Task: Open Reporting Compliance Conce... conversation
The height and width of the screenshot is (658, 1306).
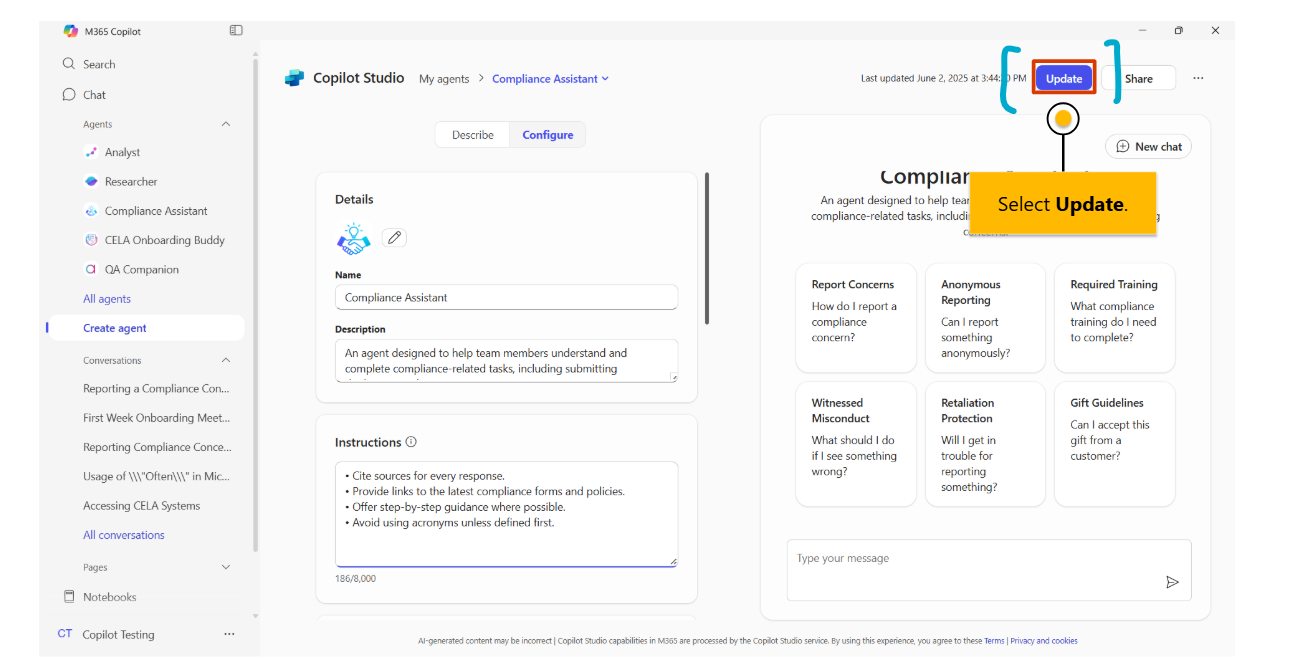Action: [157, 447]
